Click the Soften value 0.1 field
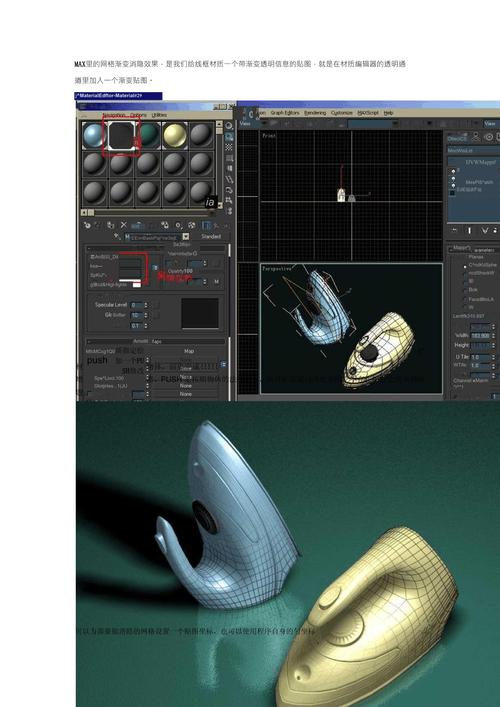The image size is (500, 707). coord(136,325)
